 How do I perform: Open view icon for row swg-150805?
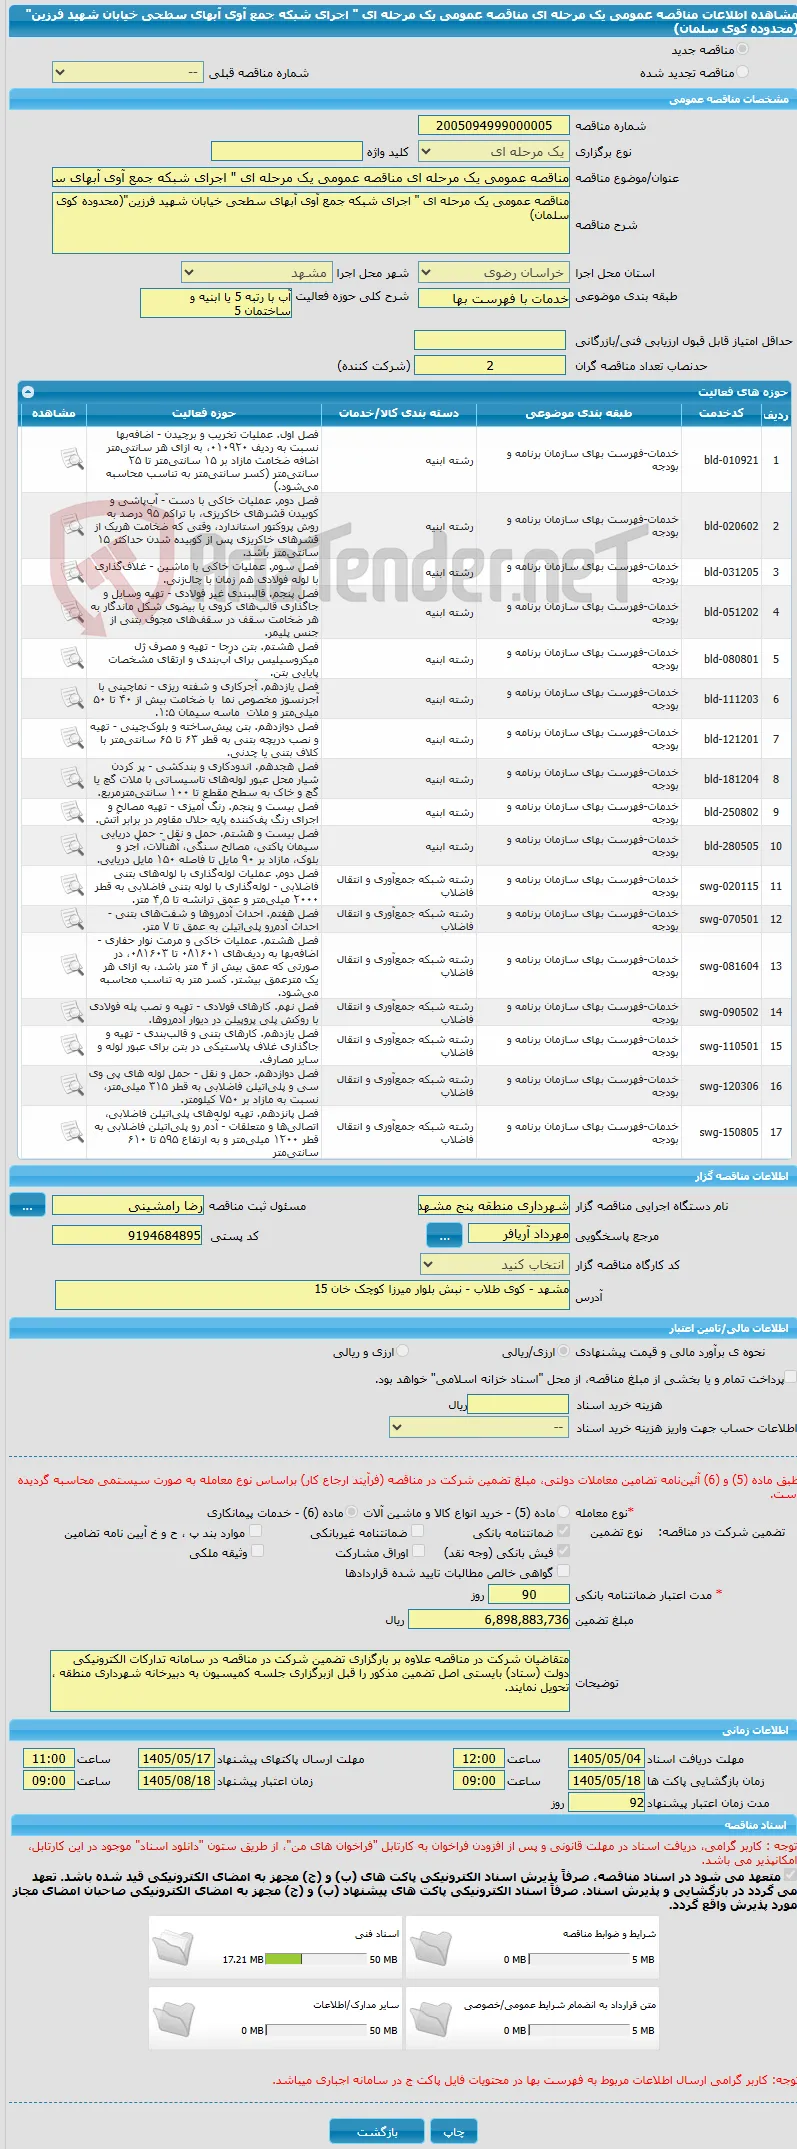pos(72,1131)
